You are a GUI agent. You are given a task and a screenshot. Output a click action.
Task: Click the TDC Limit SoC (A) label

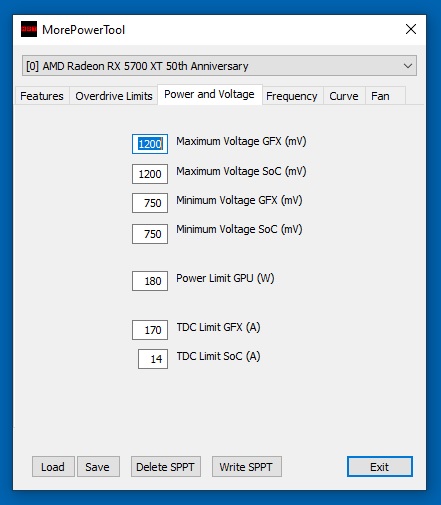pyautogui.click(x=218, y=356)
